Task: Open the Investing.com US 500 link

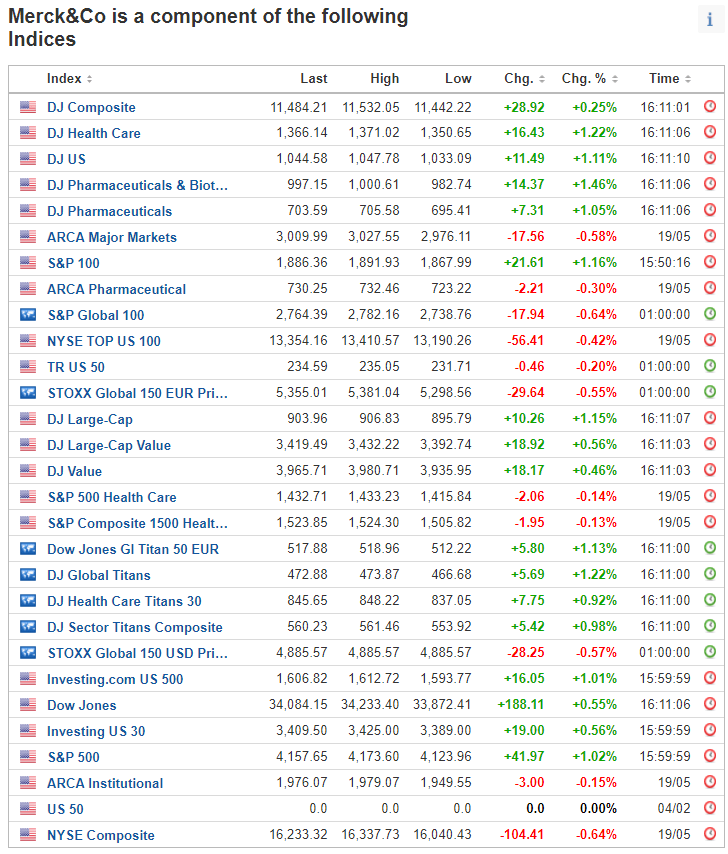Action: tap(115, 679)
